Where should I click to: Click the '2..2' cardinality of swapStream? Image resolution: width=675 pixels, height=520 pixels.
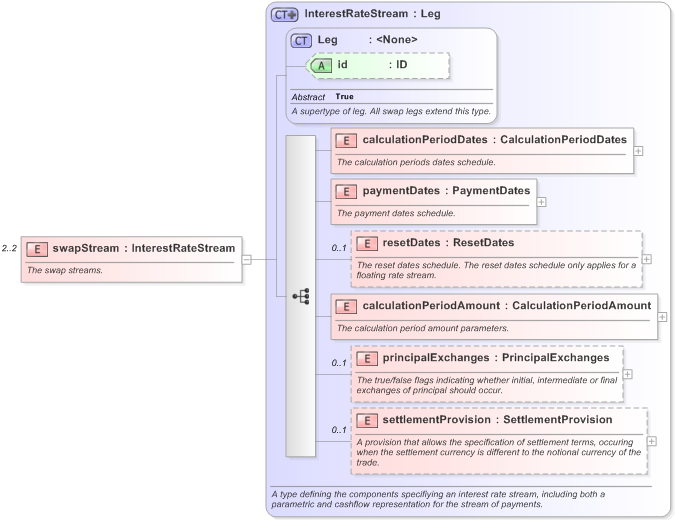coord(9,248)
